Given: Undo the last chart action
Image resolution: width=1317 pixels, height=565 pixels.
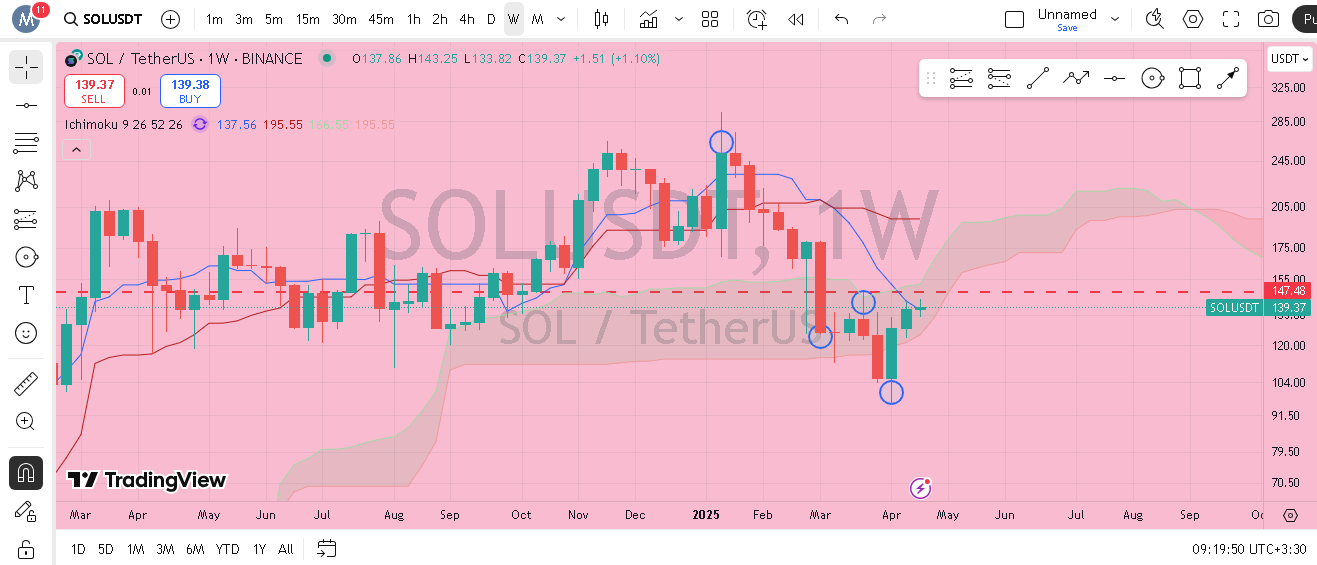Looking at the screenshot, I should click(x=842, y=19).
